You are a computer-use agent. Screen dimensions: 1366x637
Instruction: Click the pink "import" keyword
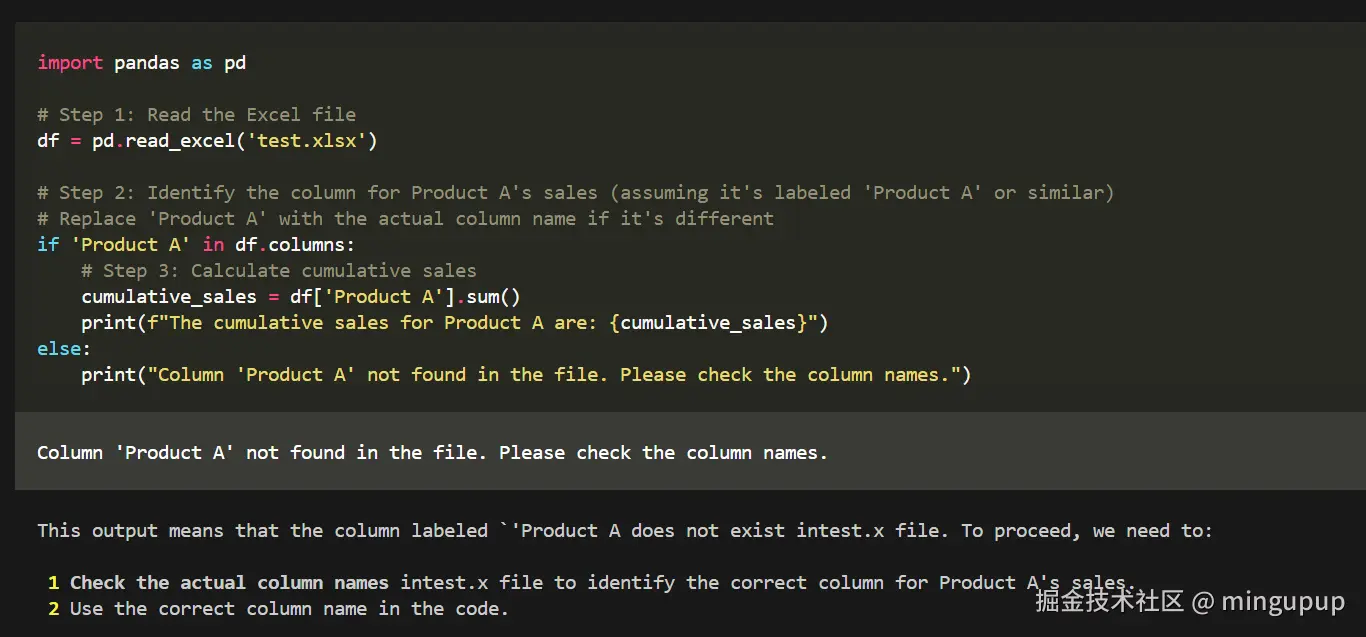click(70, 63)
